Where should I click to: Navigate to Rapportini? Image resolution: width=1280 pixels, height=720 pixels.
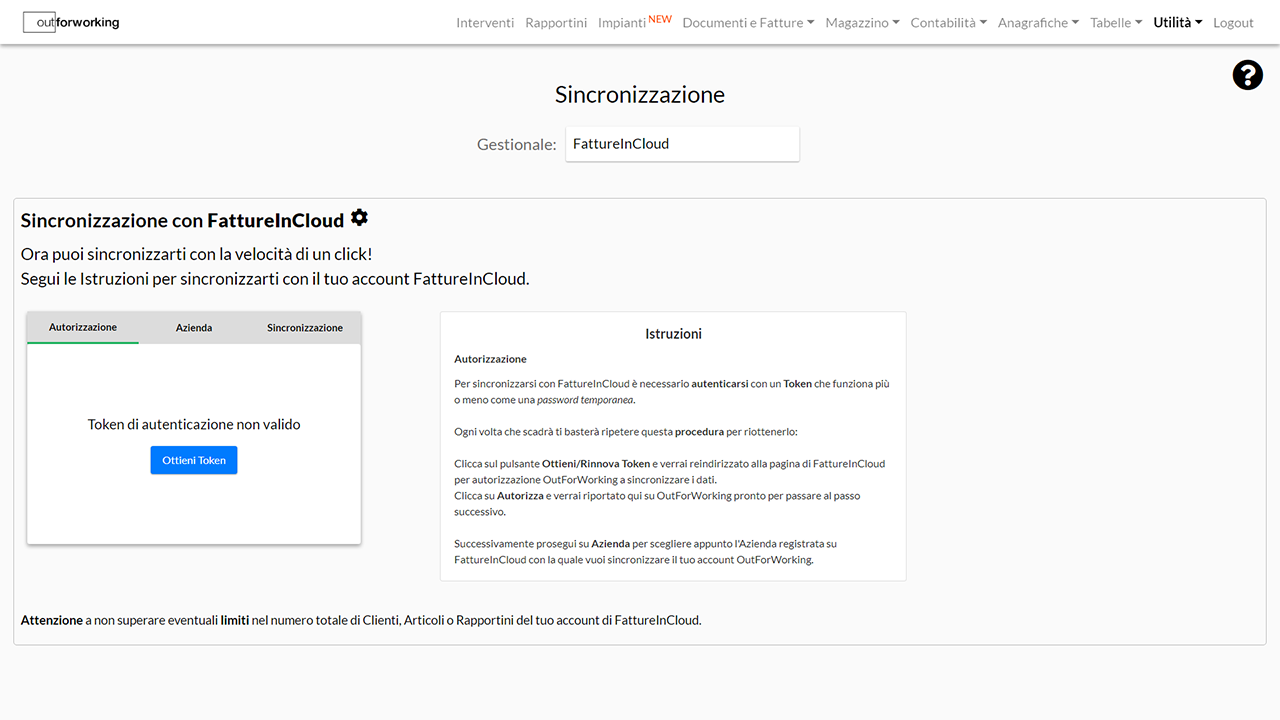pos(556,23)
